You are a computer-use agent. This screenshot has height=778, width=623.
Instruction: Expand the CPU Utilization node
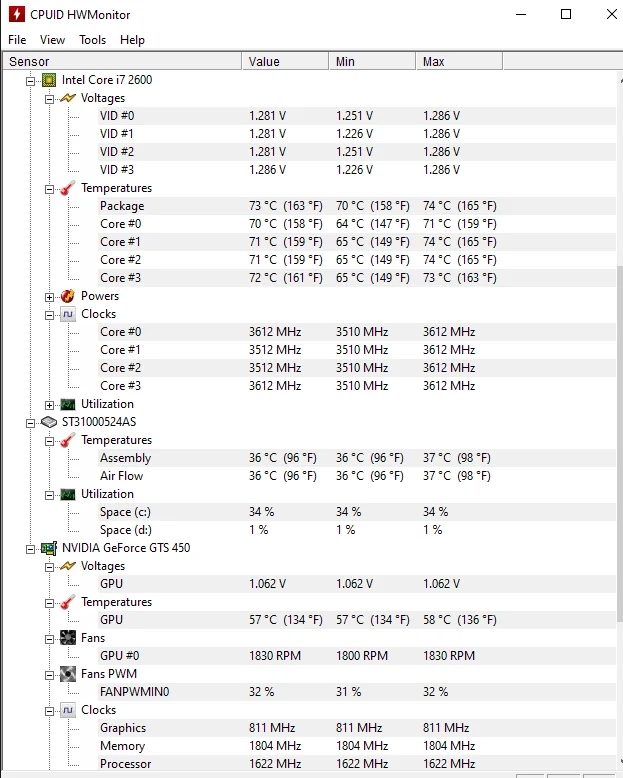pos(50,405)
